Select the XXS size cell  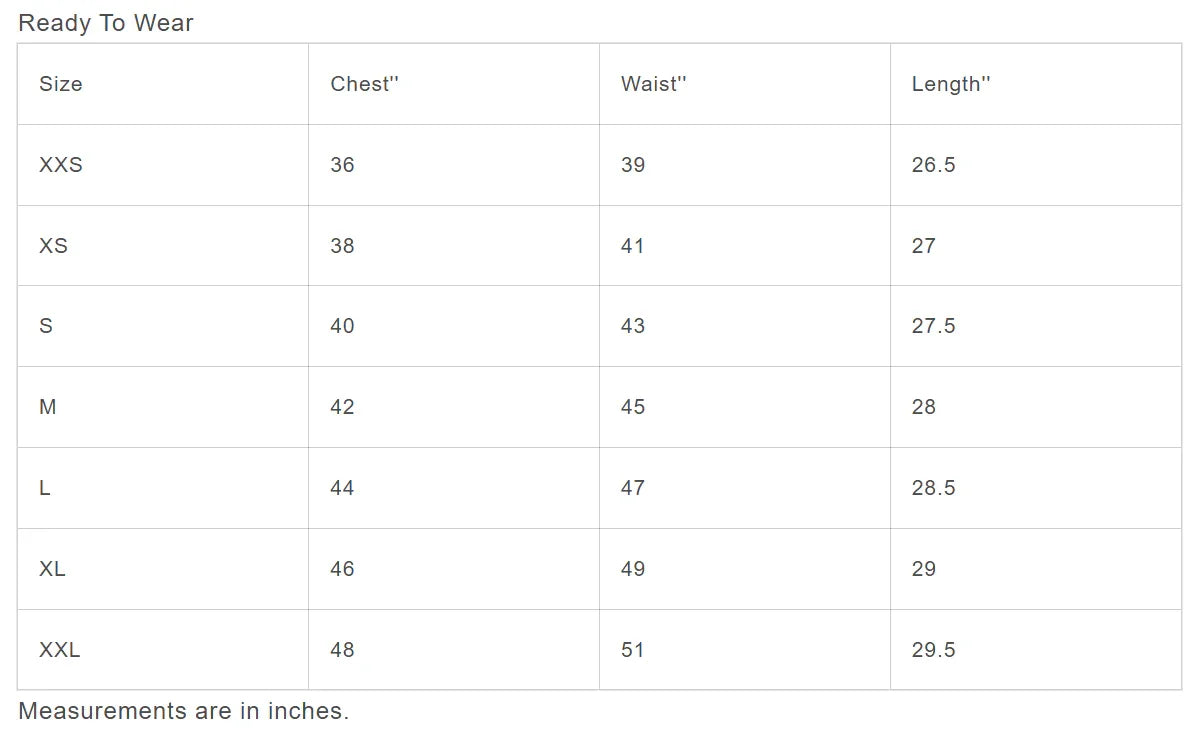pyautogui.click(x=61, y=165)
